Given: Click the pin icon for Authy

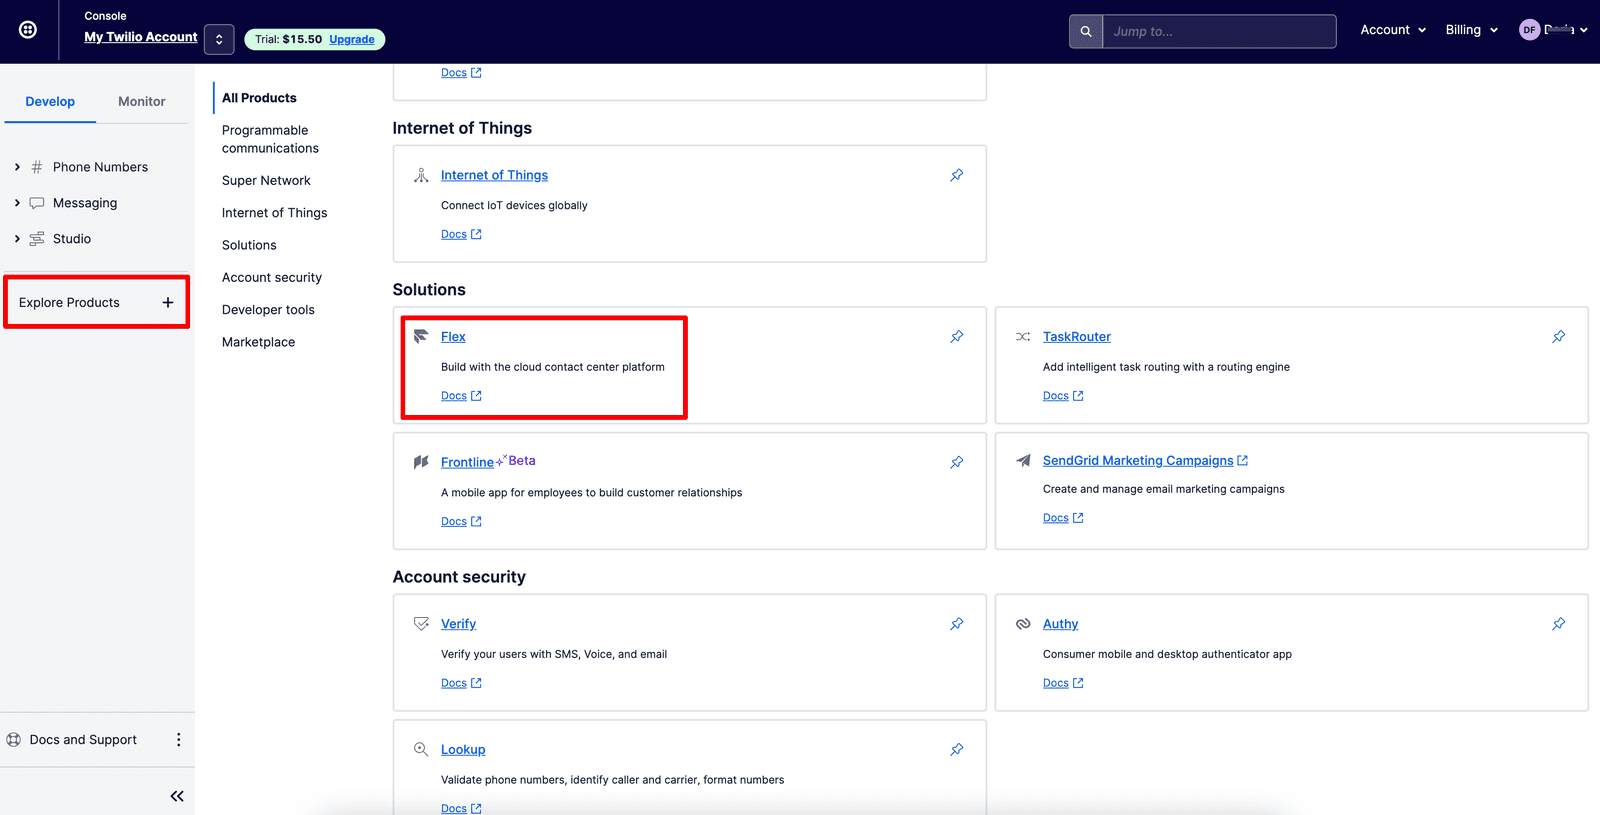Looking at the screenshot, I should pyautogui.click(x=1558, y=624).
